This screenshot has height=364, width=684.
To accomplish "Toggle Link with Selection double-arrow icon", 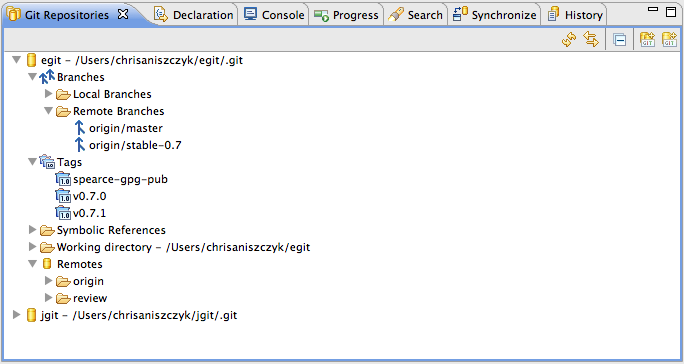I will point(591,40).
